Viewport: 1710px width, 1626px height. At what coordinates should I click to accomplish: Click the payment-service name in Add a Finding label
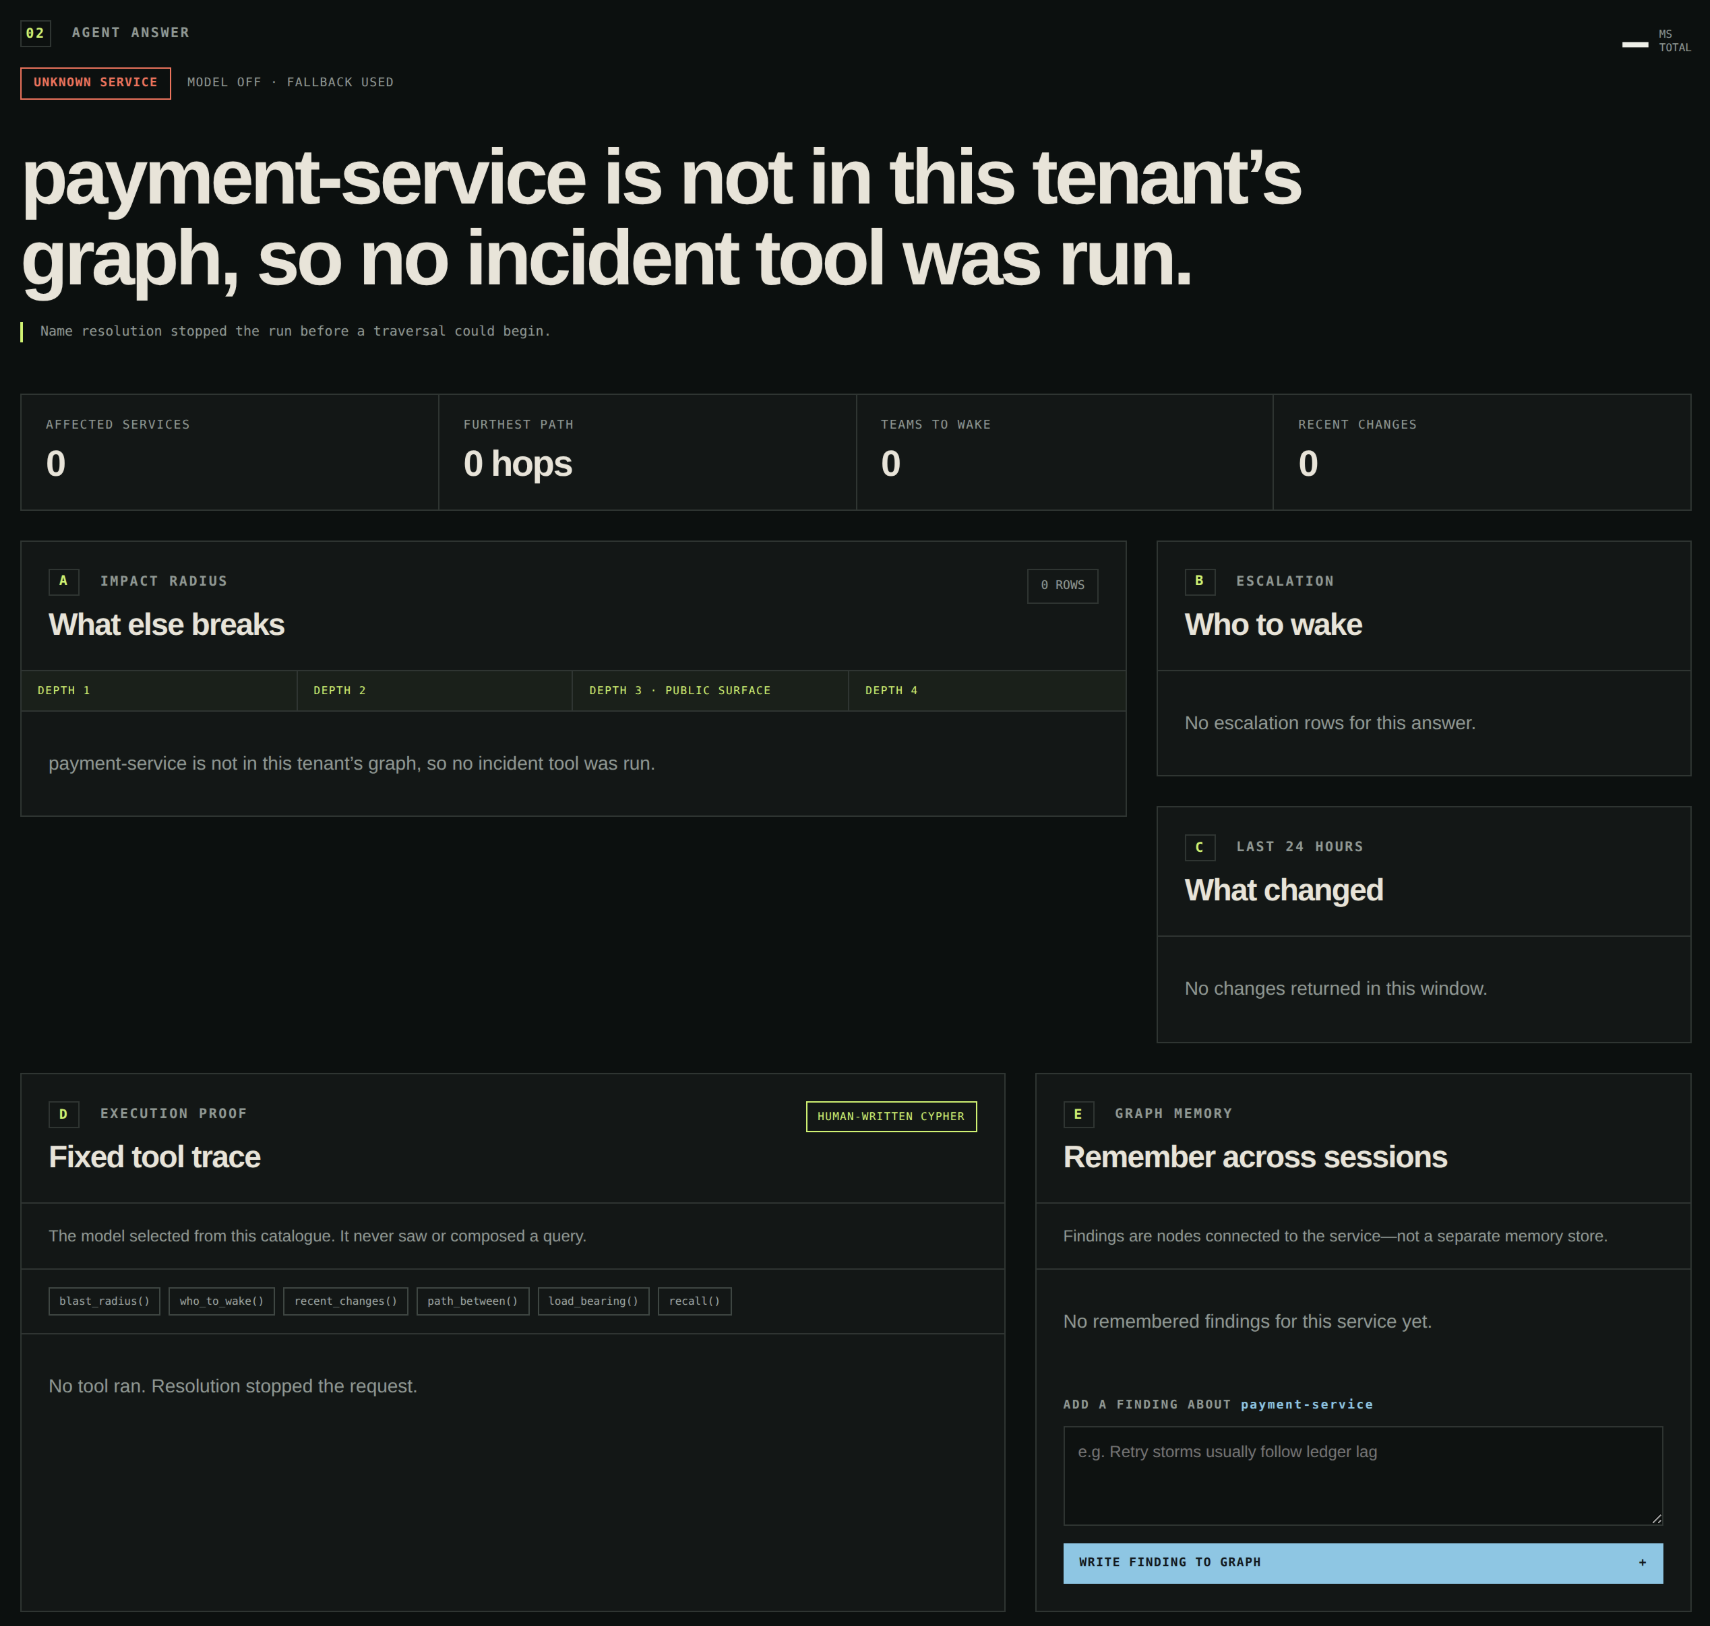click(1306, 1405)
